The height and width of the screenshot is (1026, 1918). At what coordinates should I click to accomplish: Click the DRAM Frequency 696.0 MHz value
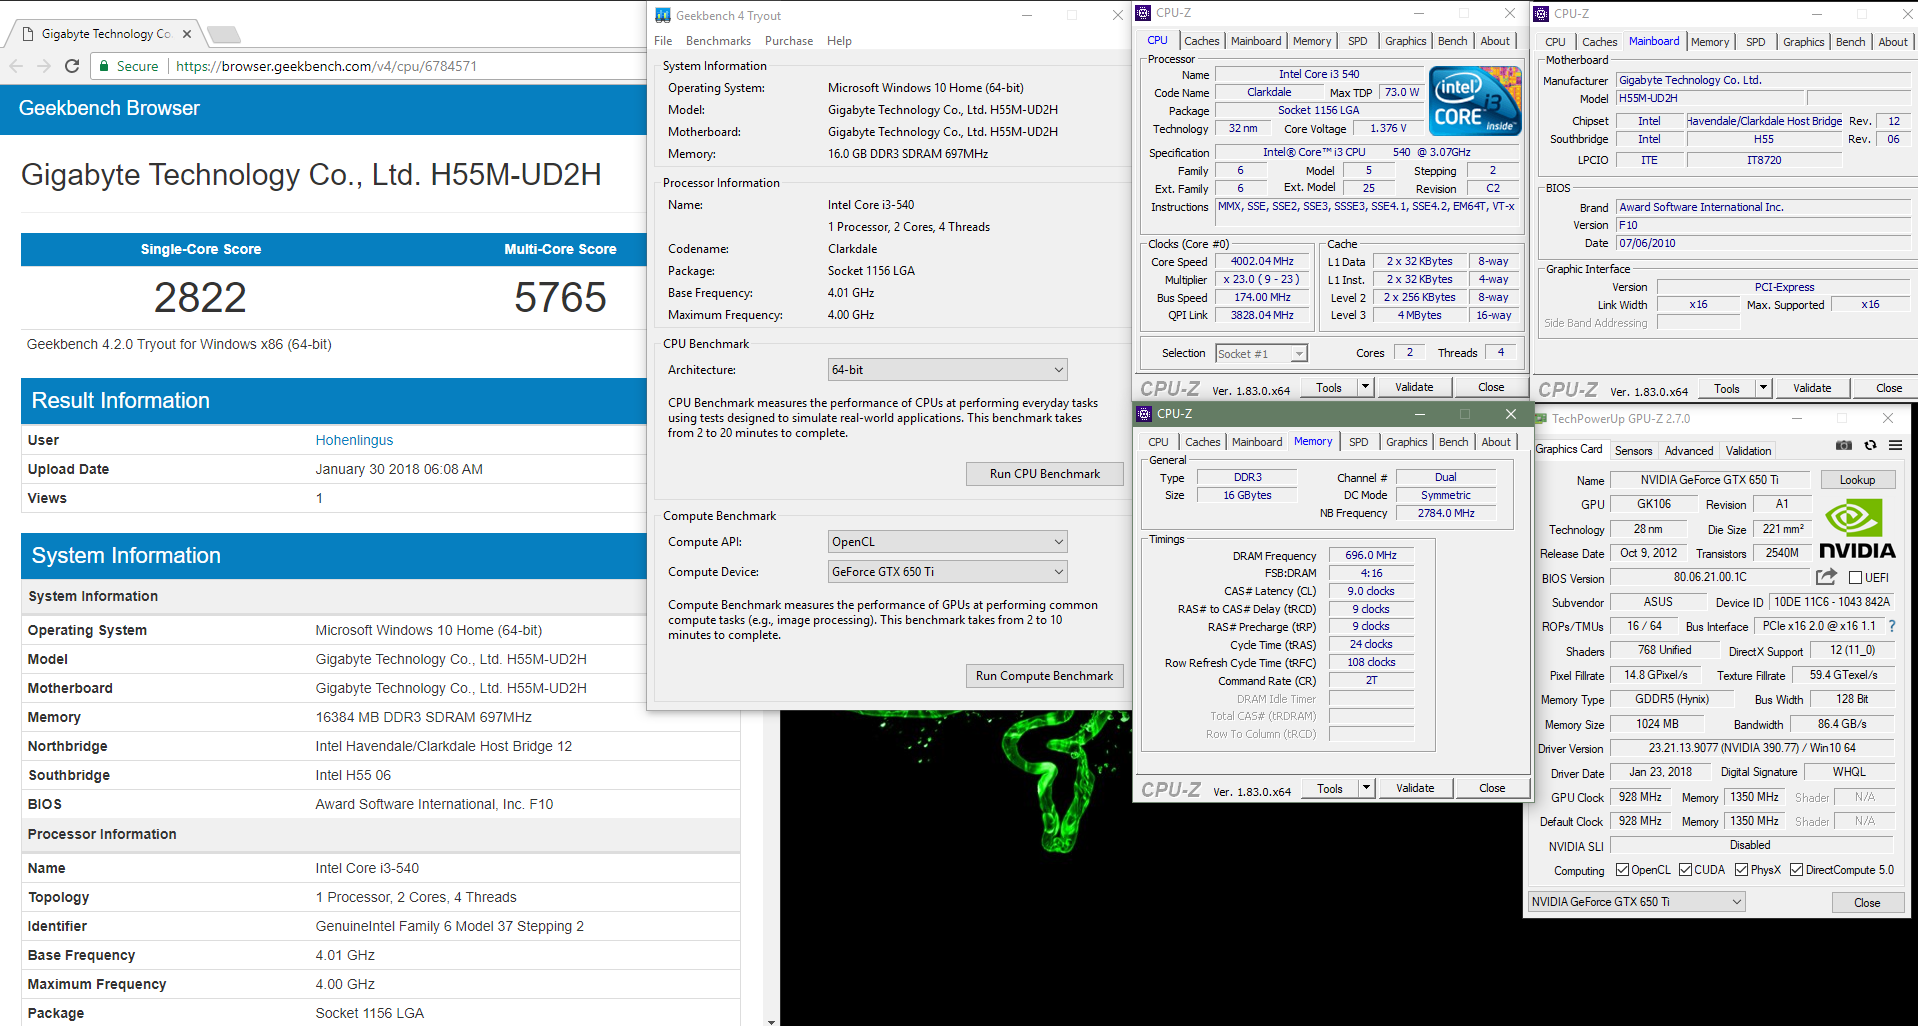[x=1371, y=555]
